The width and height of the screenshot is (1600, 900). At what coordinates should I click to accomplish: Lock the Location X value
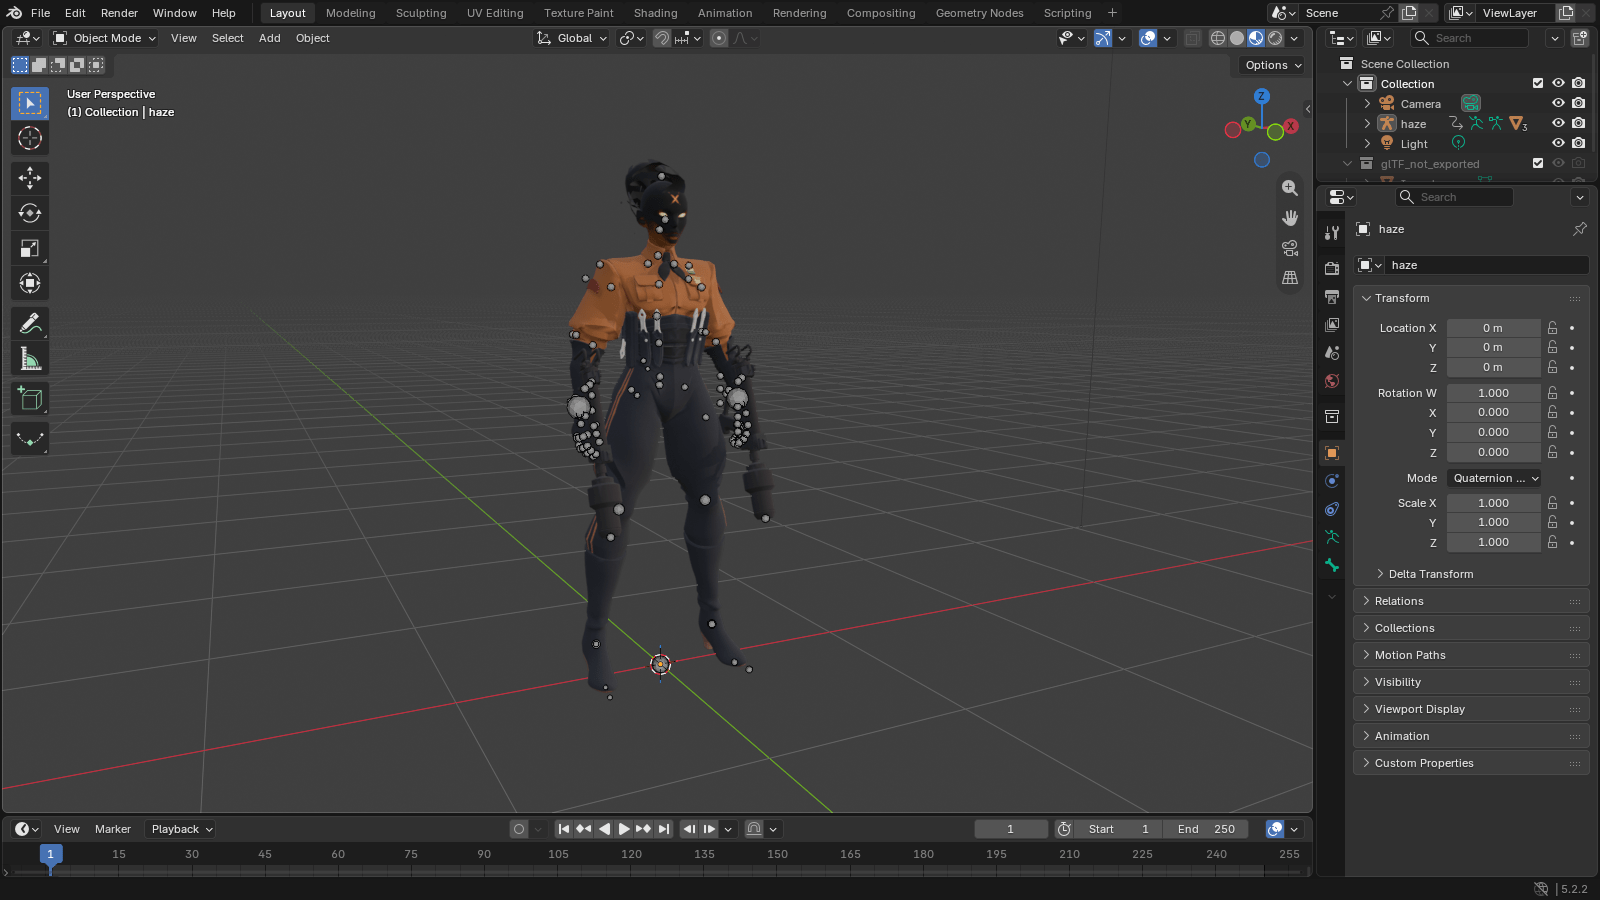click(1552, 328)
